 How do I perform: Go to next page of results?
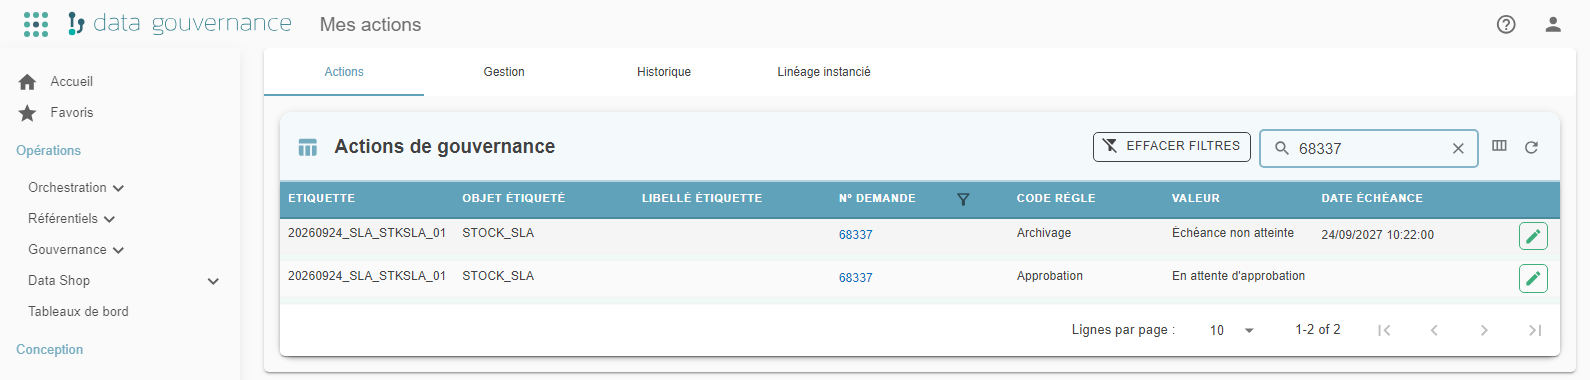click(1484, 330)
